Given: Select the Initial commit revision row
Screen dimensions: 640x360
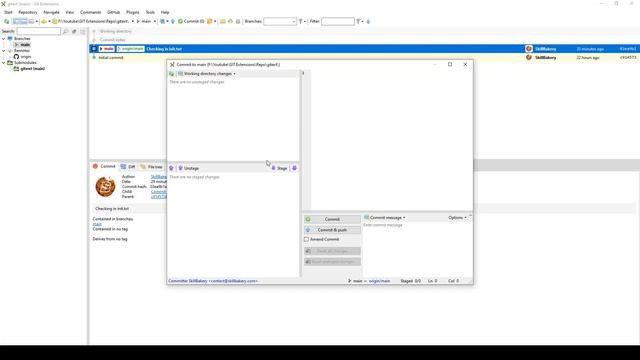Looking at the screenshot, I should click(x=363, y=58).
